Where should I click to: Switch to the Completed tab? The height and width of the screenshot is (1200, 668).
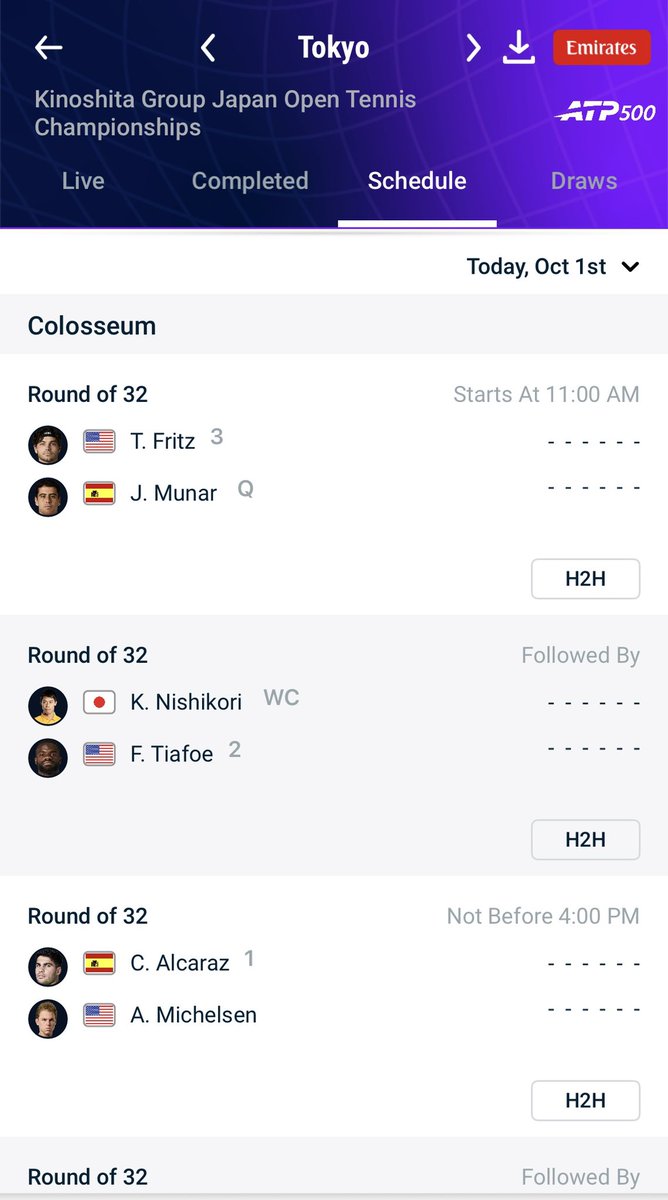(x=250, y=181)
